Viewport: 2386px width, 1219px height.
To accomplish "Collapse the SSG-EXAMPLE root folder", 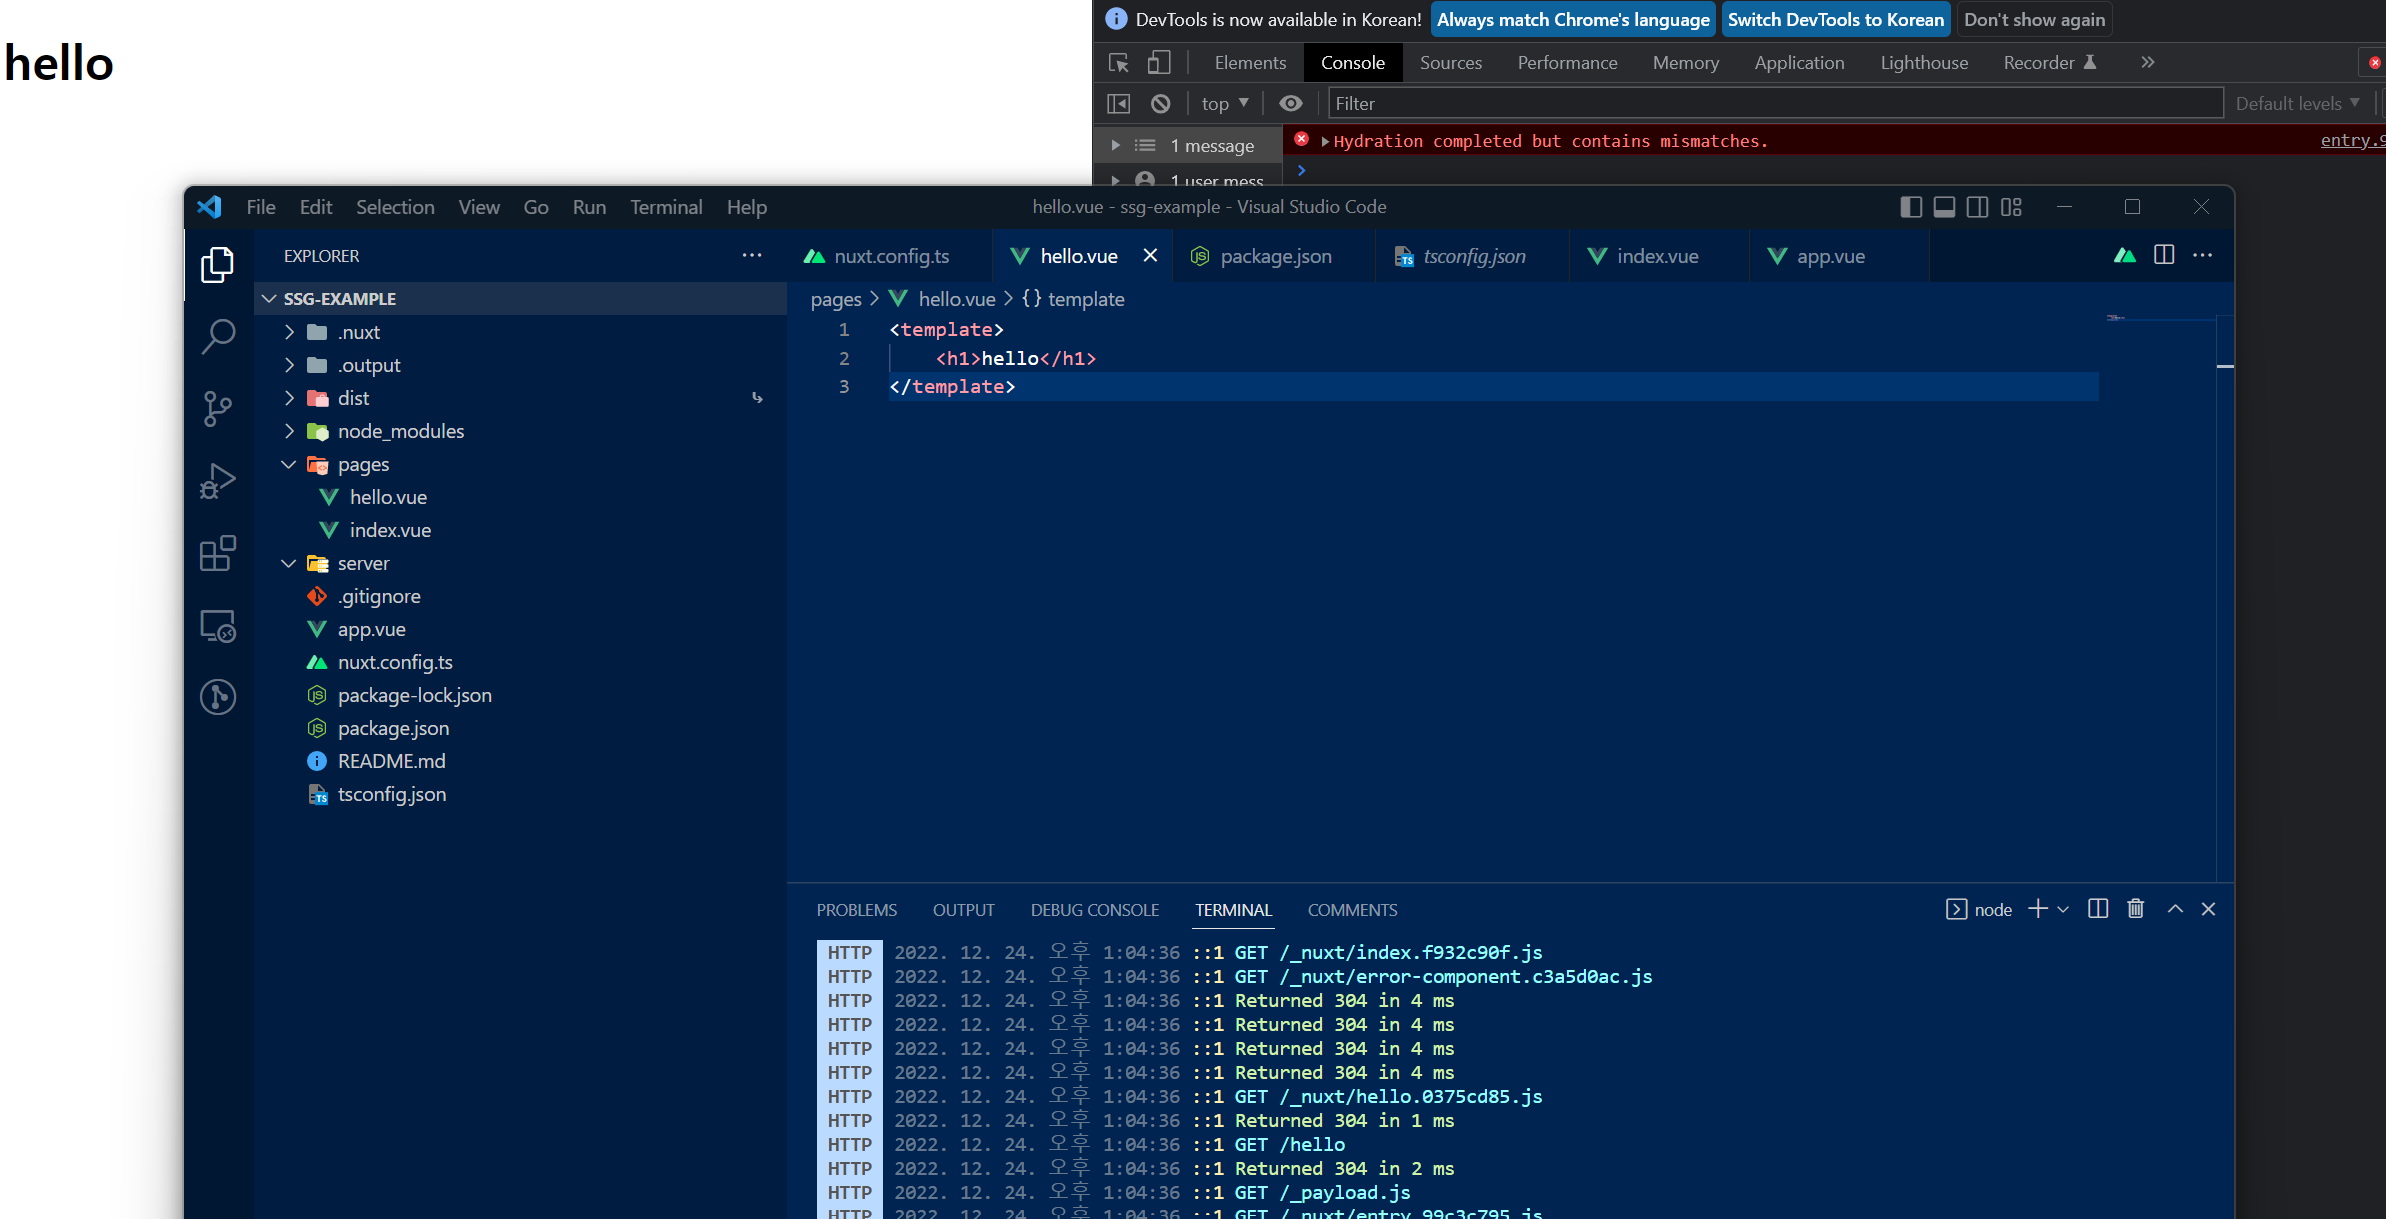I will pos(269,299).
